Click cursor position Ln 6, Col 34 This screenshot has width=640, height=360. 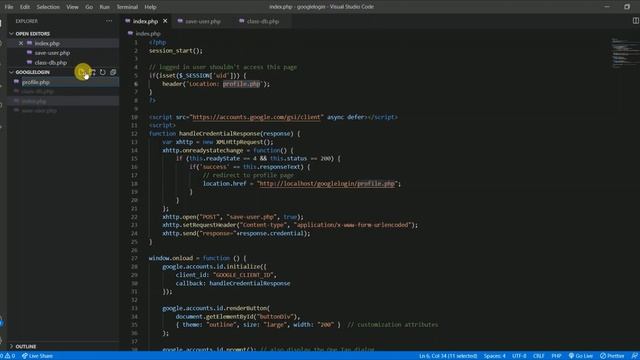(x=448, y=356)
